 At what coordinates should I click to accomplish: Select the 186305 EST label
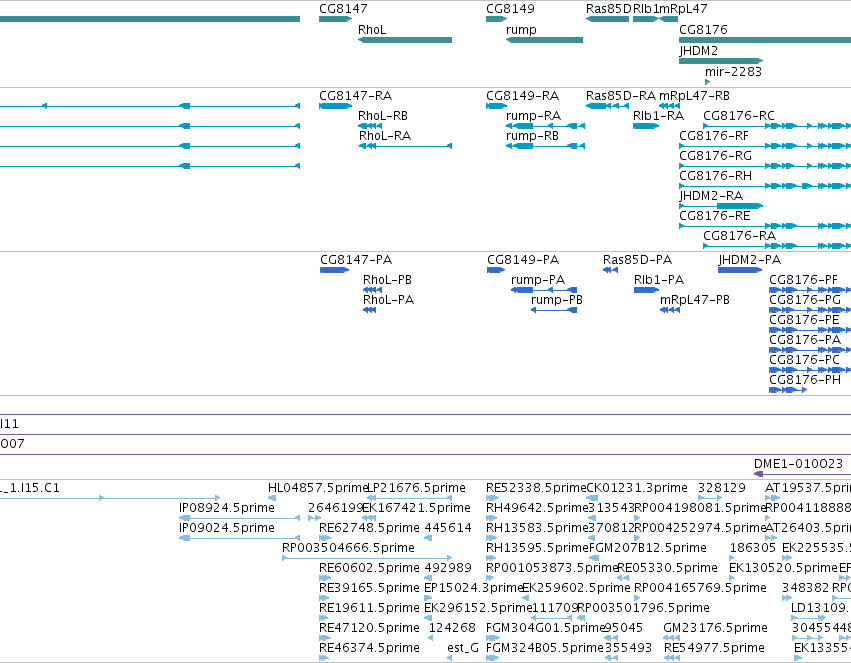coord(753,549)
